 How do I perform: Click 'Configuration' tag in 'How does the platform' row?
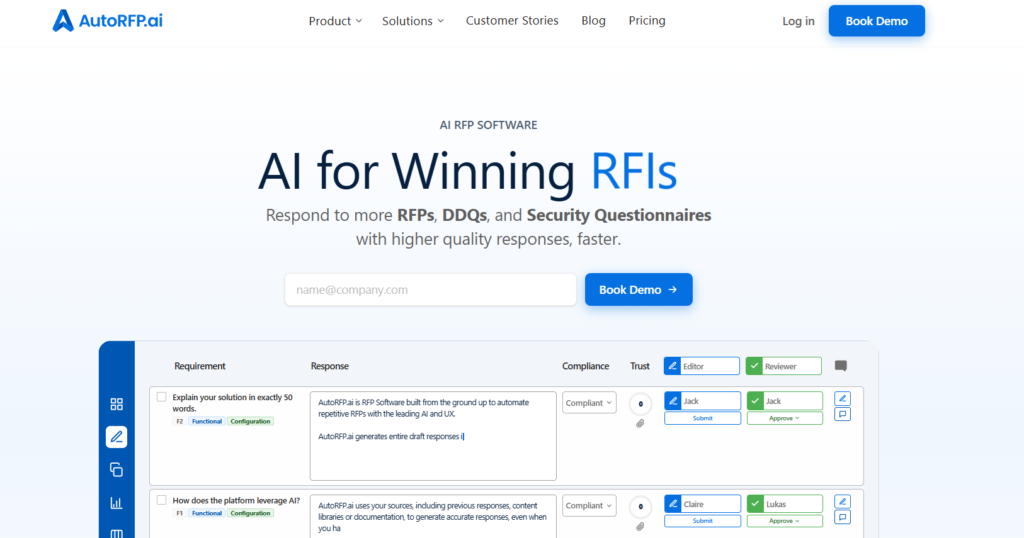tap(250, 513)
